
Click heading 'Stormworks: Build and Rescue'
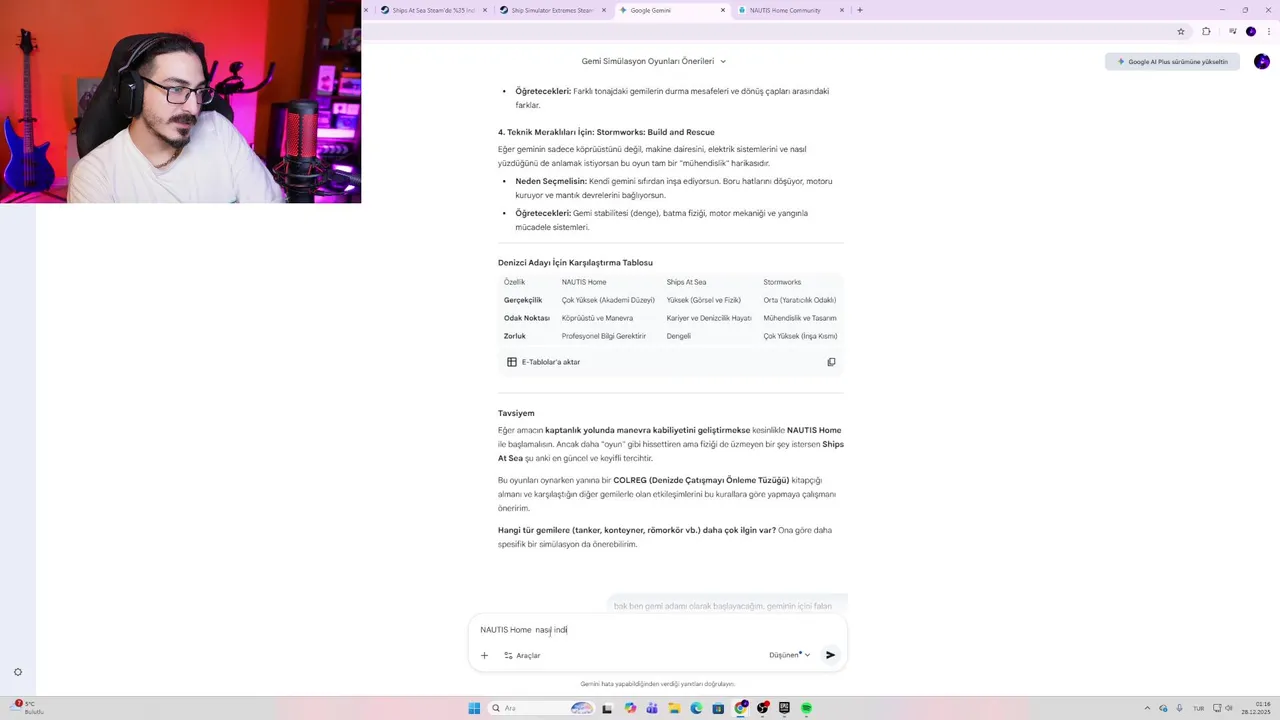pyautogui.click(x=655, y=132)
